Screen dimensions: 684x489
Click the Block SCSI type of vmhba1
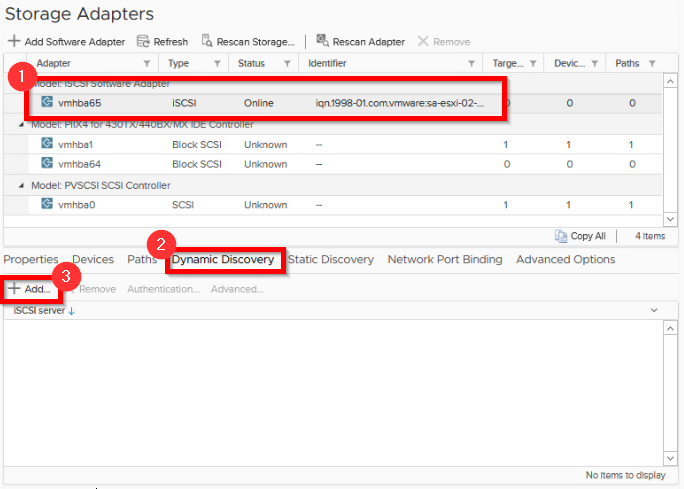pos(197,145)
